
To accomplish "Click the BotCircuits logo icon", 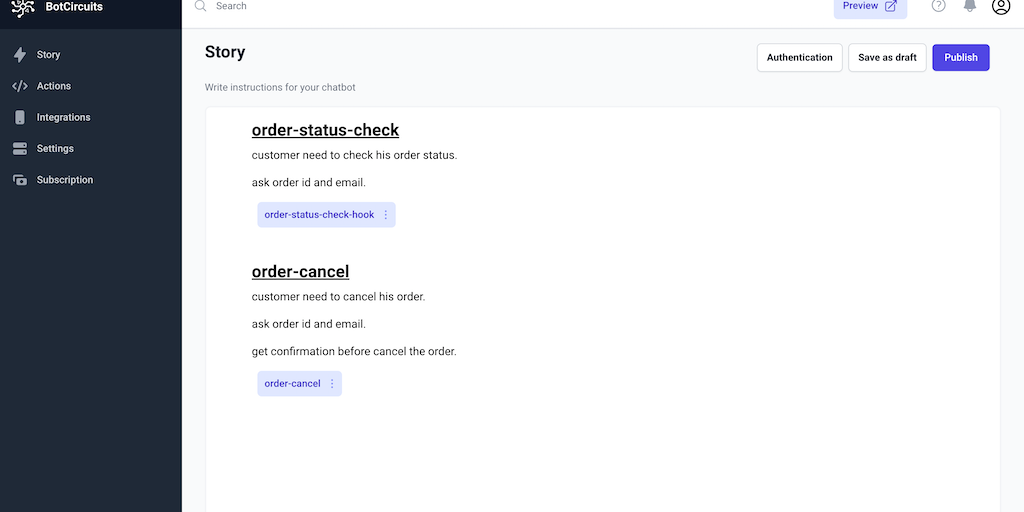I will coord(23,7).
